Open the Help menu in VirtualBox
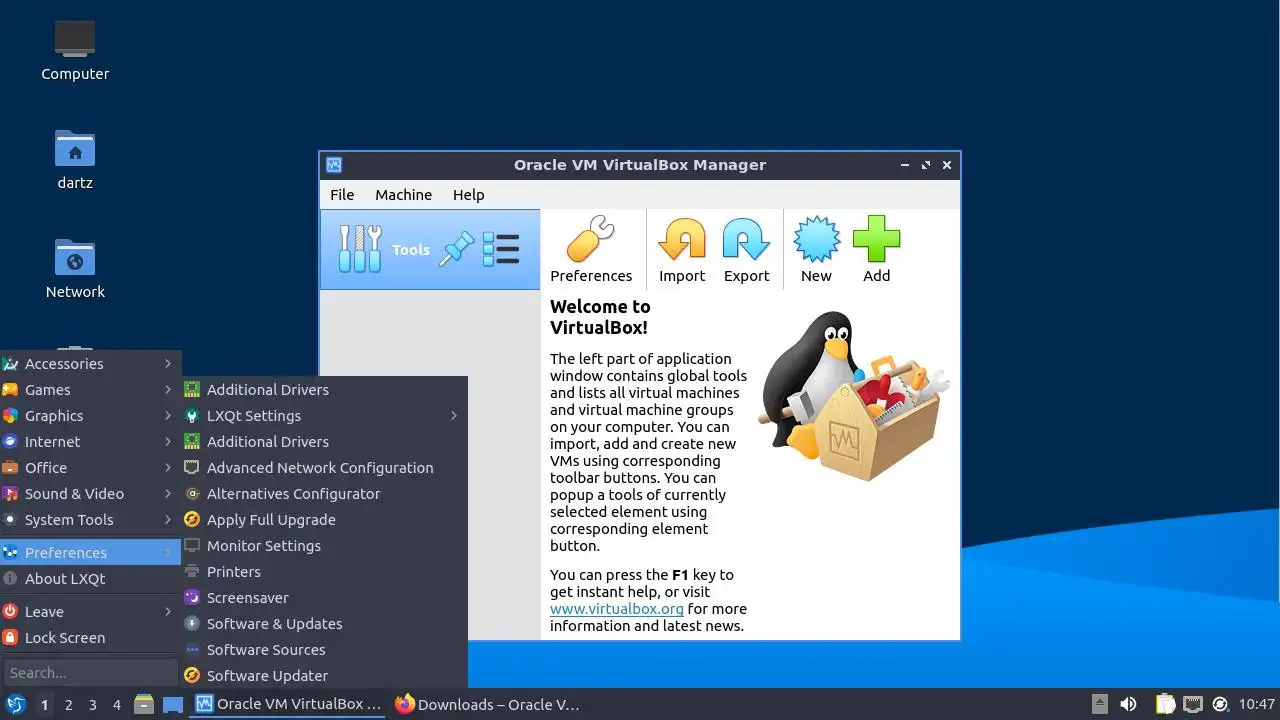The height and width of the screenshot is (720, 1280). [468, 195]
